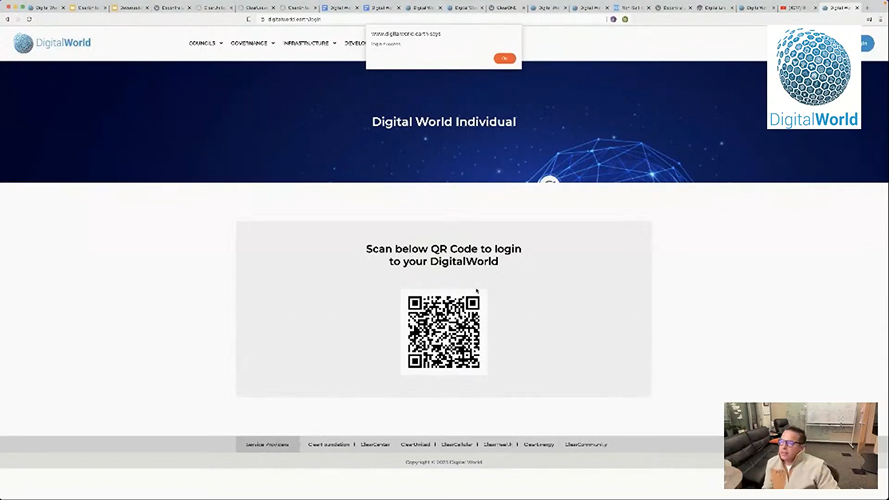
Task: Open the ClearUnited footer link
Action: (x=415, y=444)
